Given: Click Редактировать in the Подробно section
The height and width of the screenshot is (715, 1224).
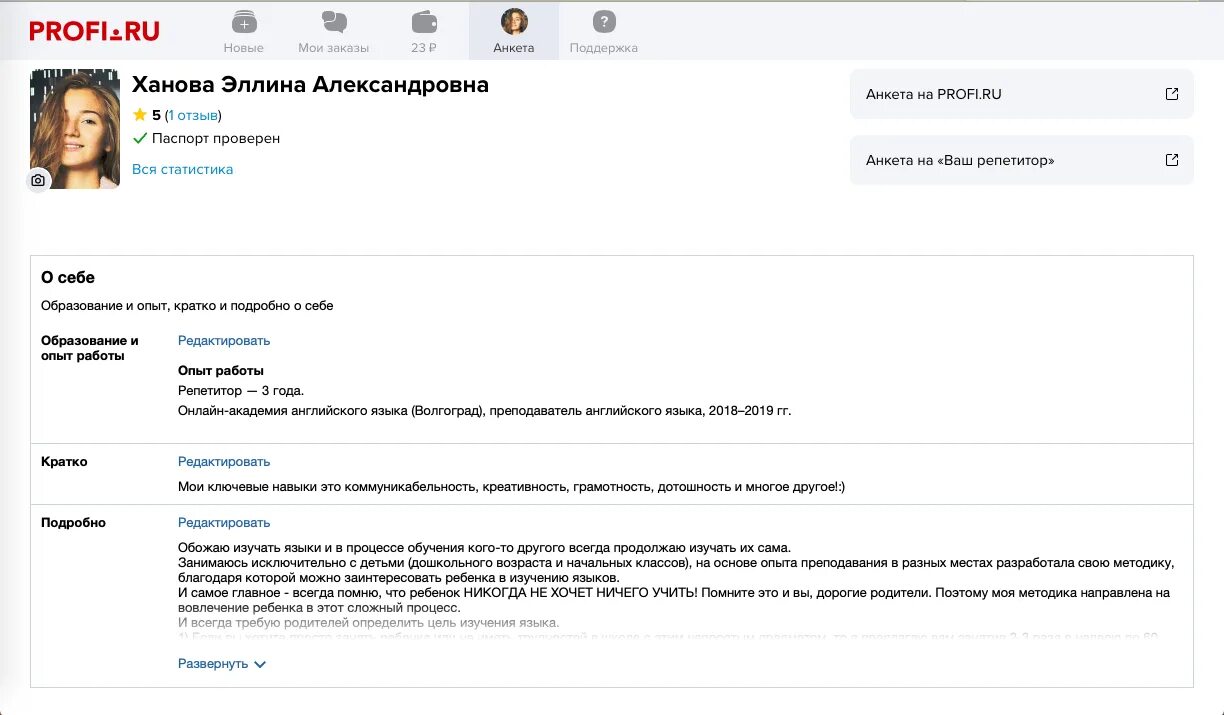Looking at the screenshot, I should 224,522.
